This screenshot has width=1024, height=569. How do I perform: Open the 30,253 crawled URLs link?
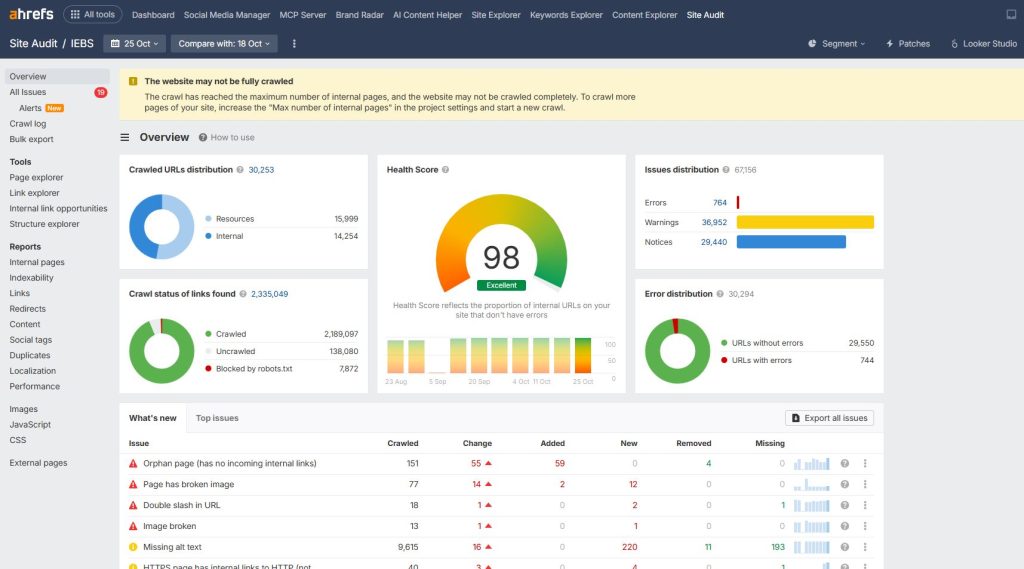pyautogui.click(x=261, y=170)
